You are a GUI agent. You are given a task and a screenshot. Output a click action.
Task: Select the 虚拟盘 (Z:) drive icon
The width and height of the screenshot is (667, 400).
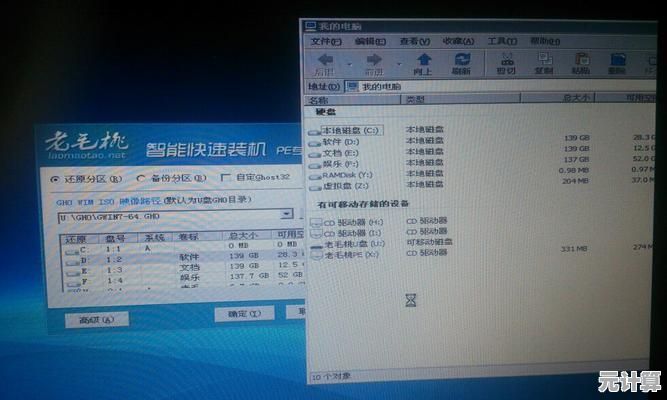coord(315,187)
